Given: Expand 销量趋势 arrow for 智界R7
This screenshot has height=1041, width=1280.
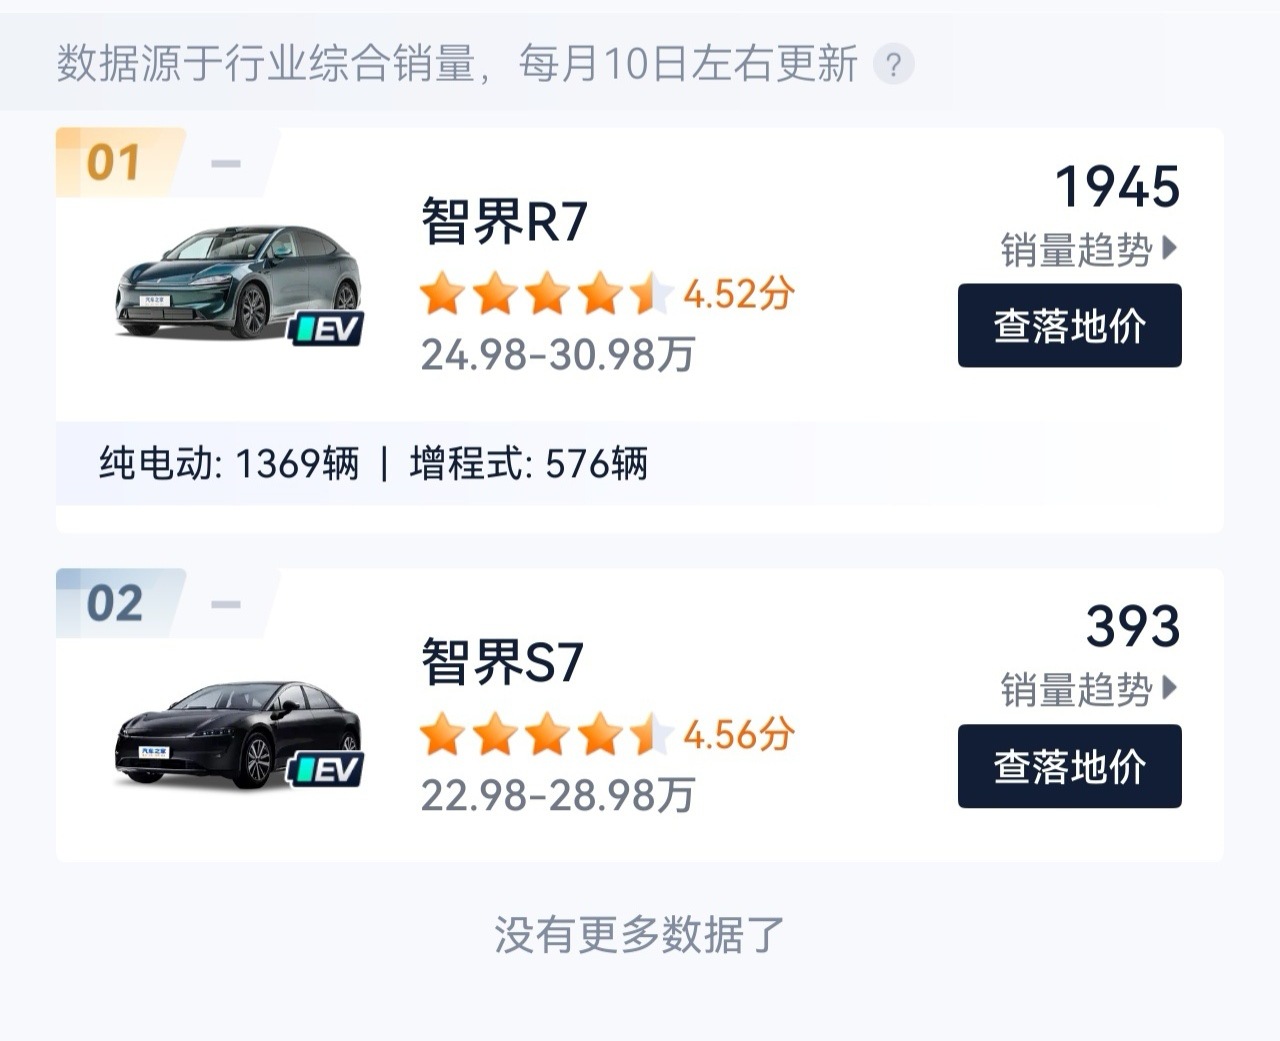Looking at the screenshot, I should [1171, 248].
